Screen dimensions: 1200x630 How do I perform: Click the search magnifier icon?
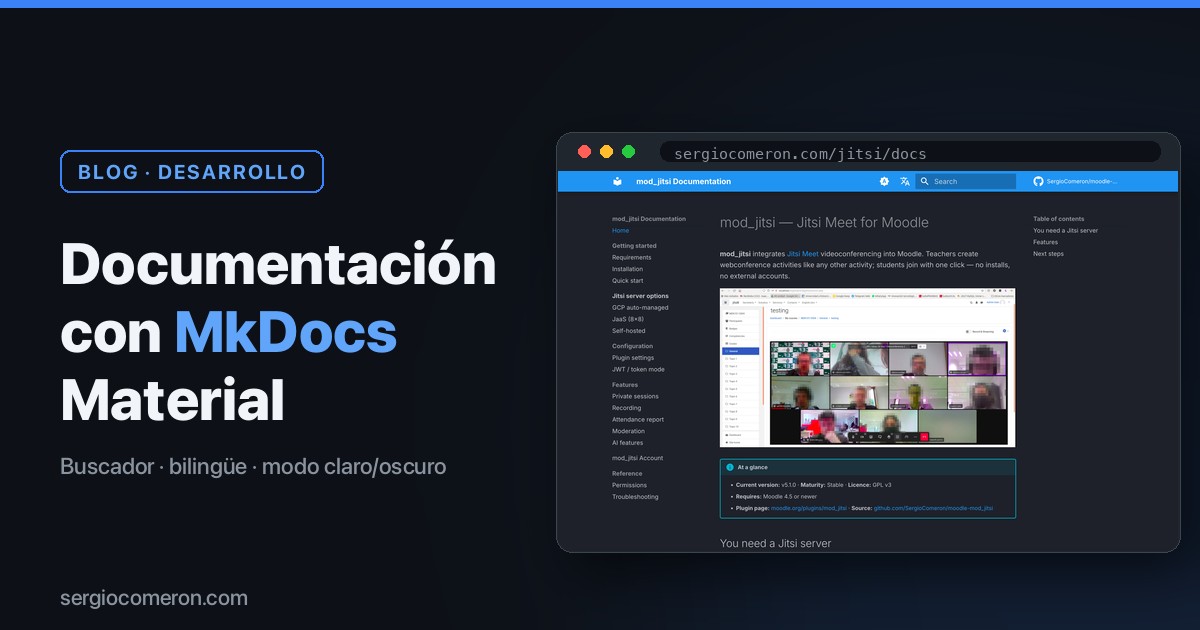[x=925, y=181]
